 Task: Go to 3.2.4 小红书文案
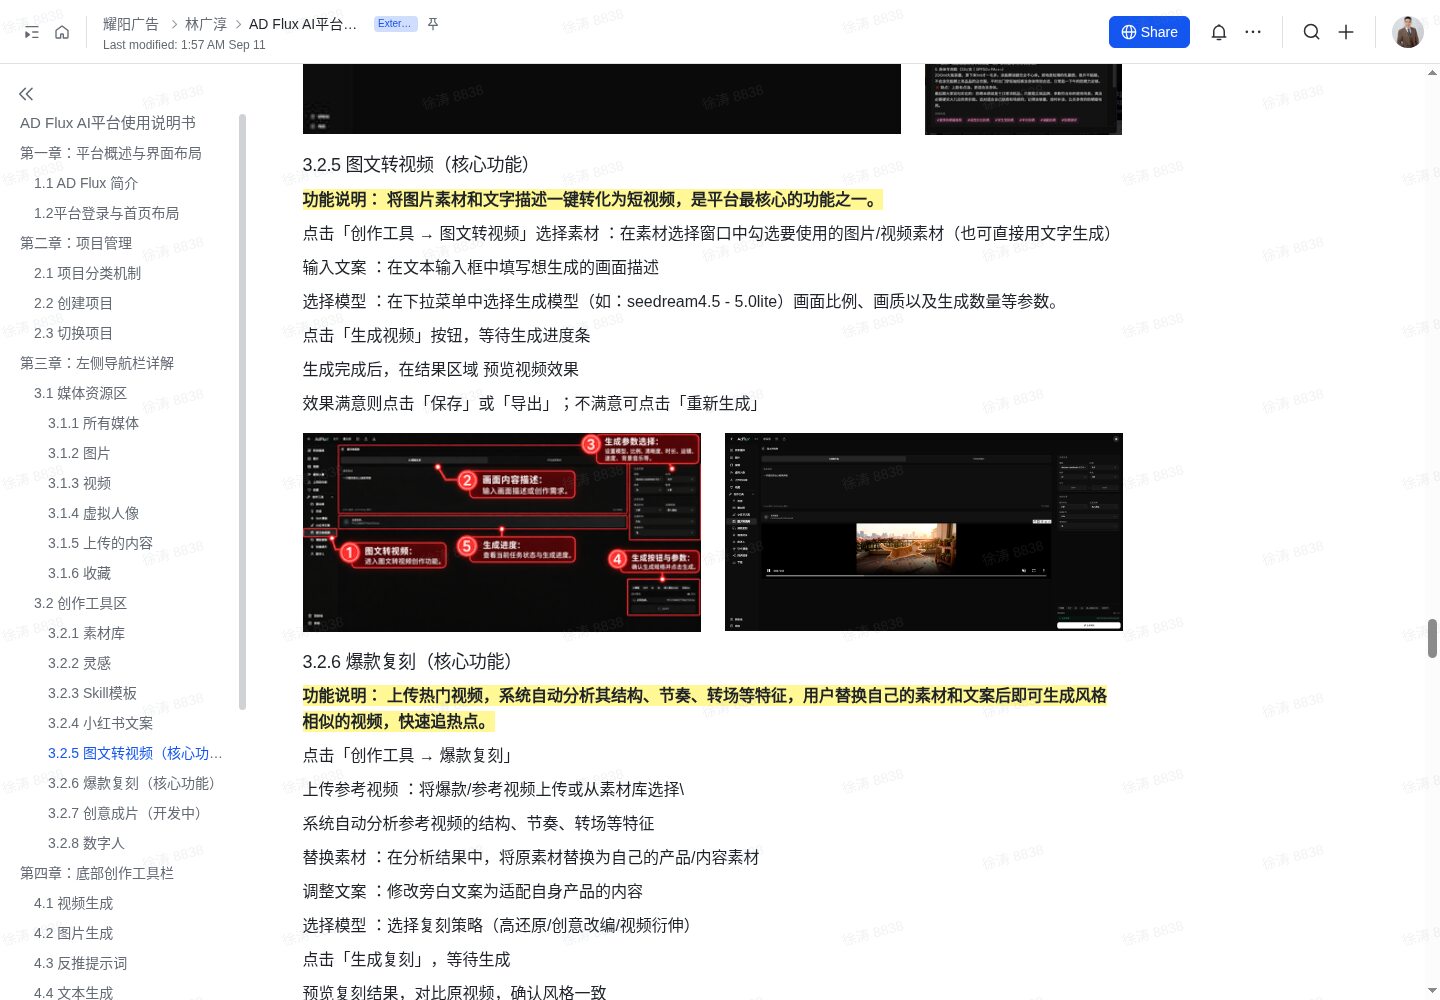pyautogui.click(x=100, y=723)
